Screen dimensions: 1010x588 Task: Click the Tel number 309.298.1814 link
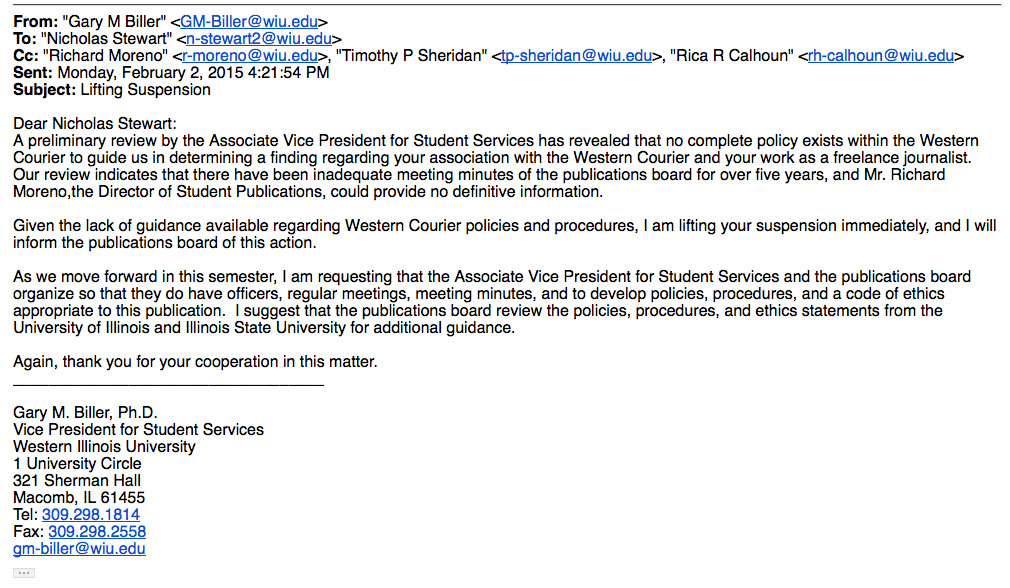click(91, 515)
